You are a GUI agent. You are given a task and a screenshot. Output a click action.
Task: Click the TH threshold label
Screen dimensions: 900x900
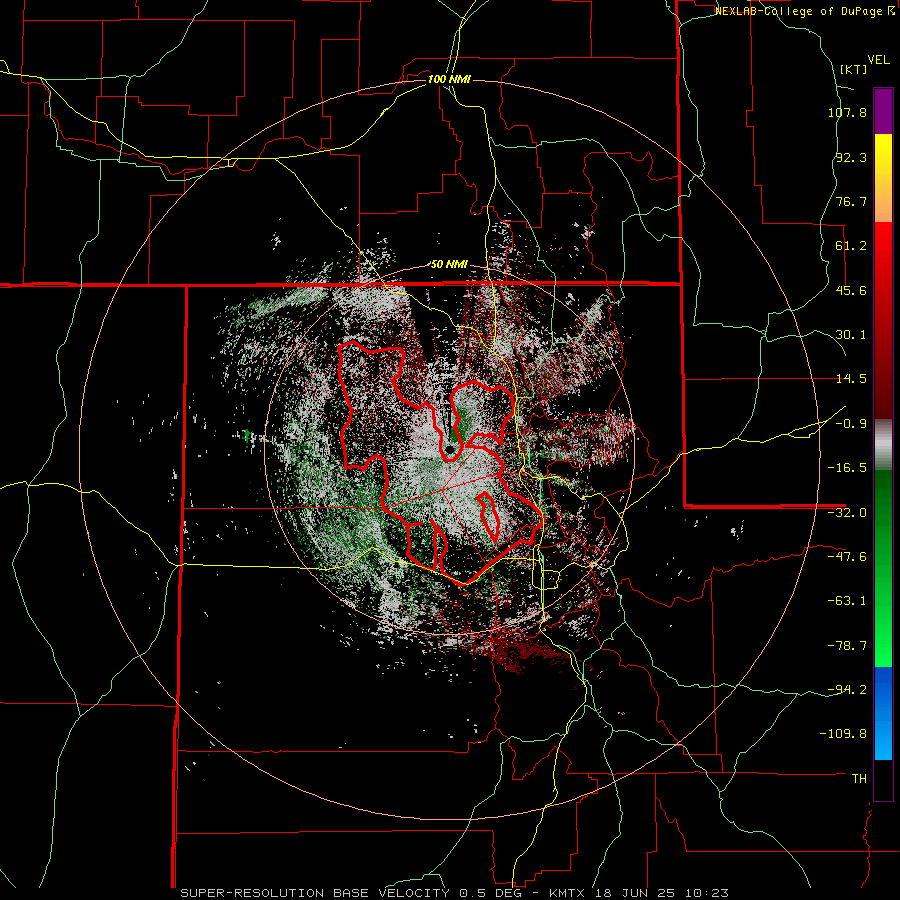tap(859, 778)
